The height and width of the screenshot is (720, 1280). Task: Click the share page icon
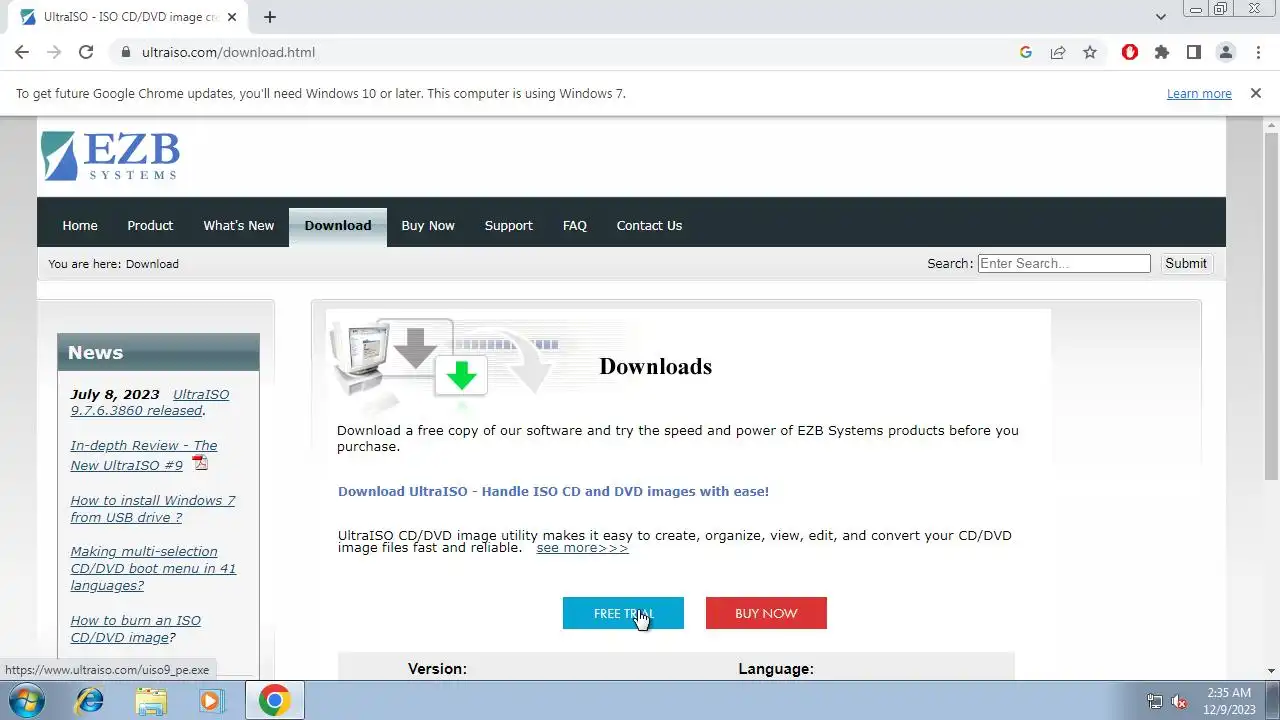(x=1058, y=52)
